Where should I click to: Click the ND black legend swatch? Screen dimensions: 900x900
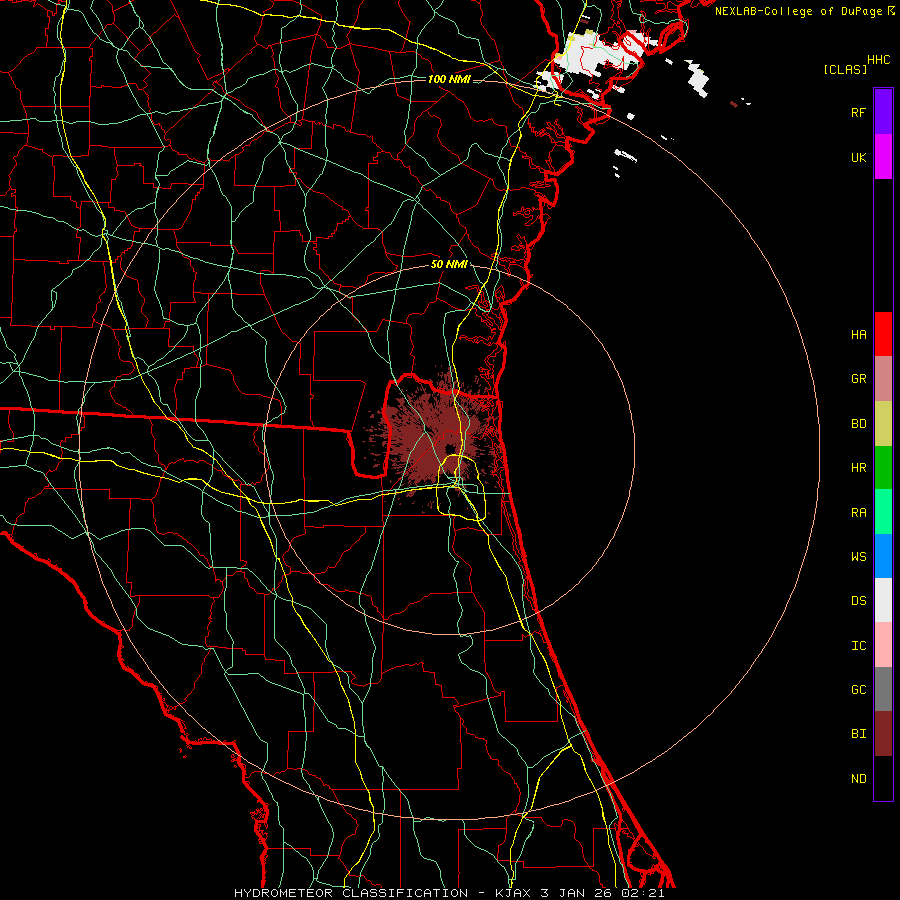[883, 778]
